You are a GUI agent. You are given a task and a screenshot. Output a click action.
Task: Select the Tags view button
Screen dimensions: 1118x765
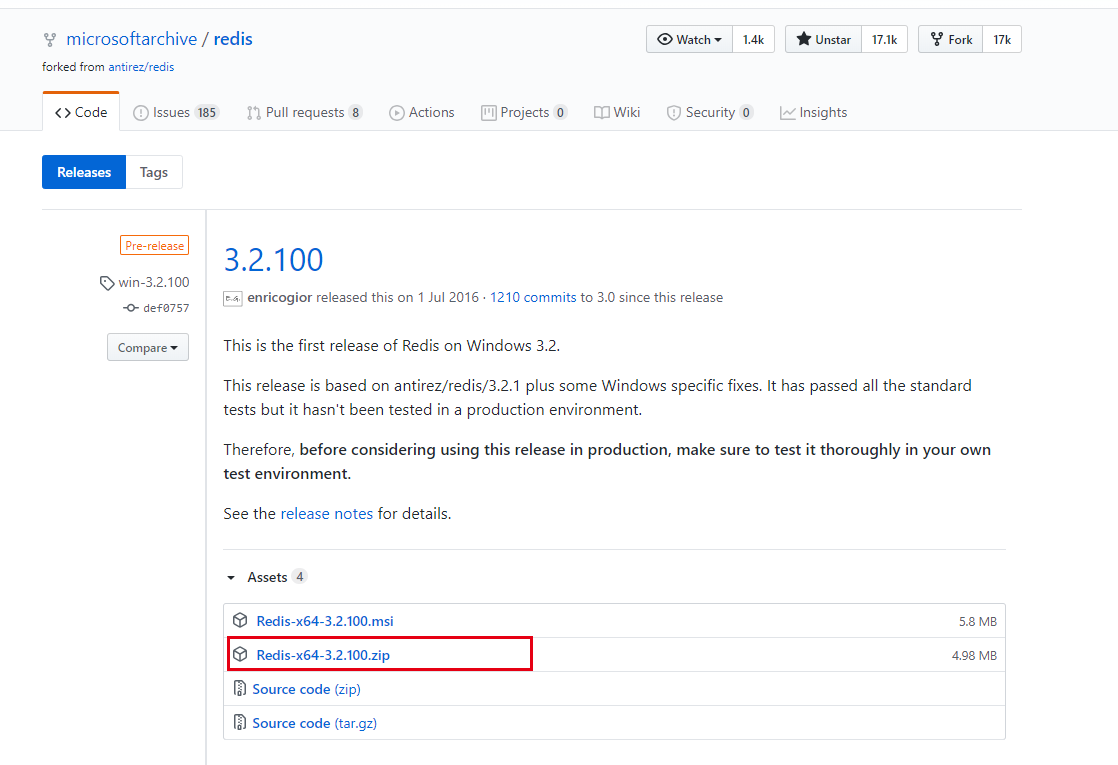154,172
